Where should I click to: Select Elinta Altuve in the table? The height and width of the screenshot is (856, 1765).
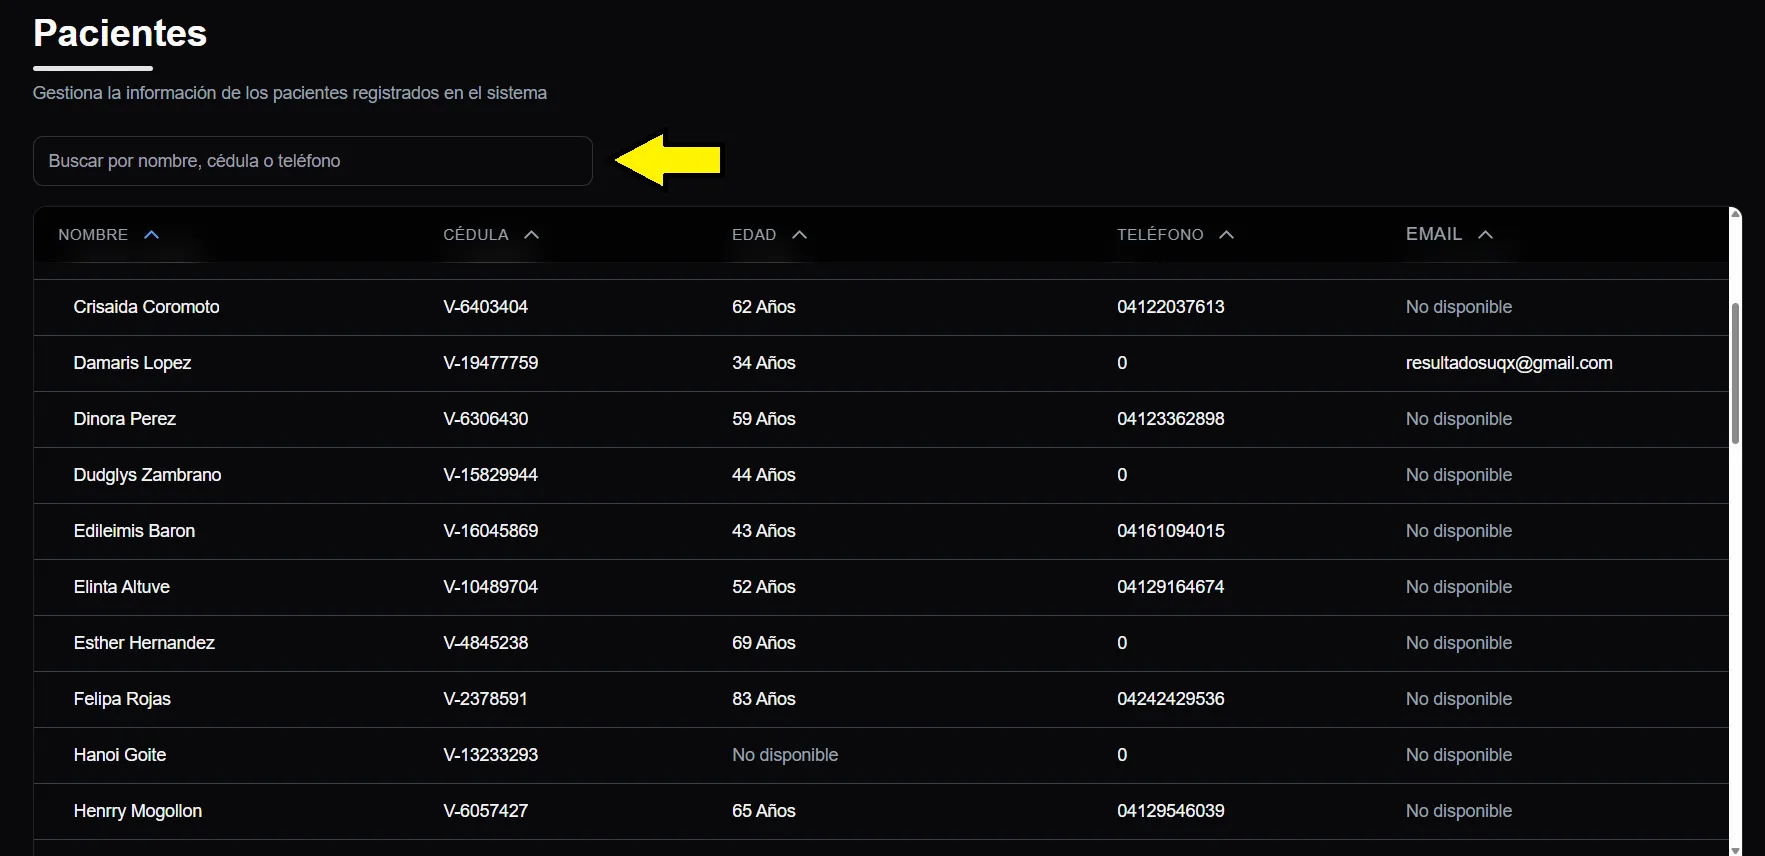coord(122,587)
